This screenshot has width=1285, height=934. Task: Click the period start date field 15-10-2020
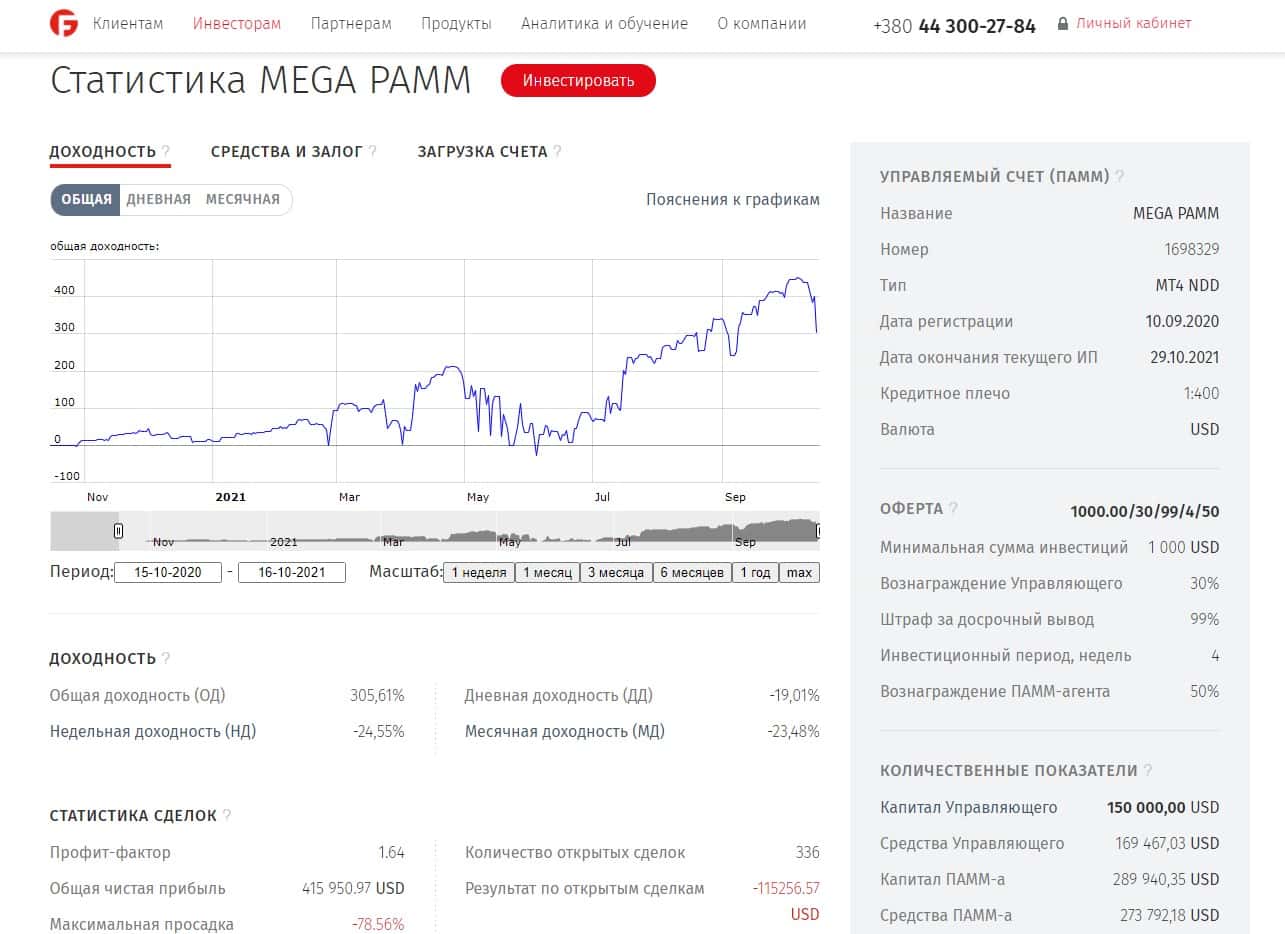pyautogui.click(x=168, y=573)
